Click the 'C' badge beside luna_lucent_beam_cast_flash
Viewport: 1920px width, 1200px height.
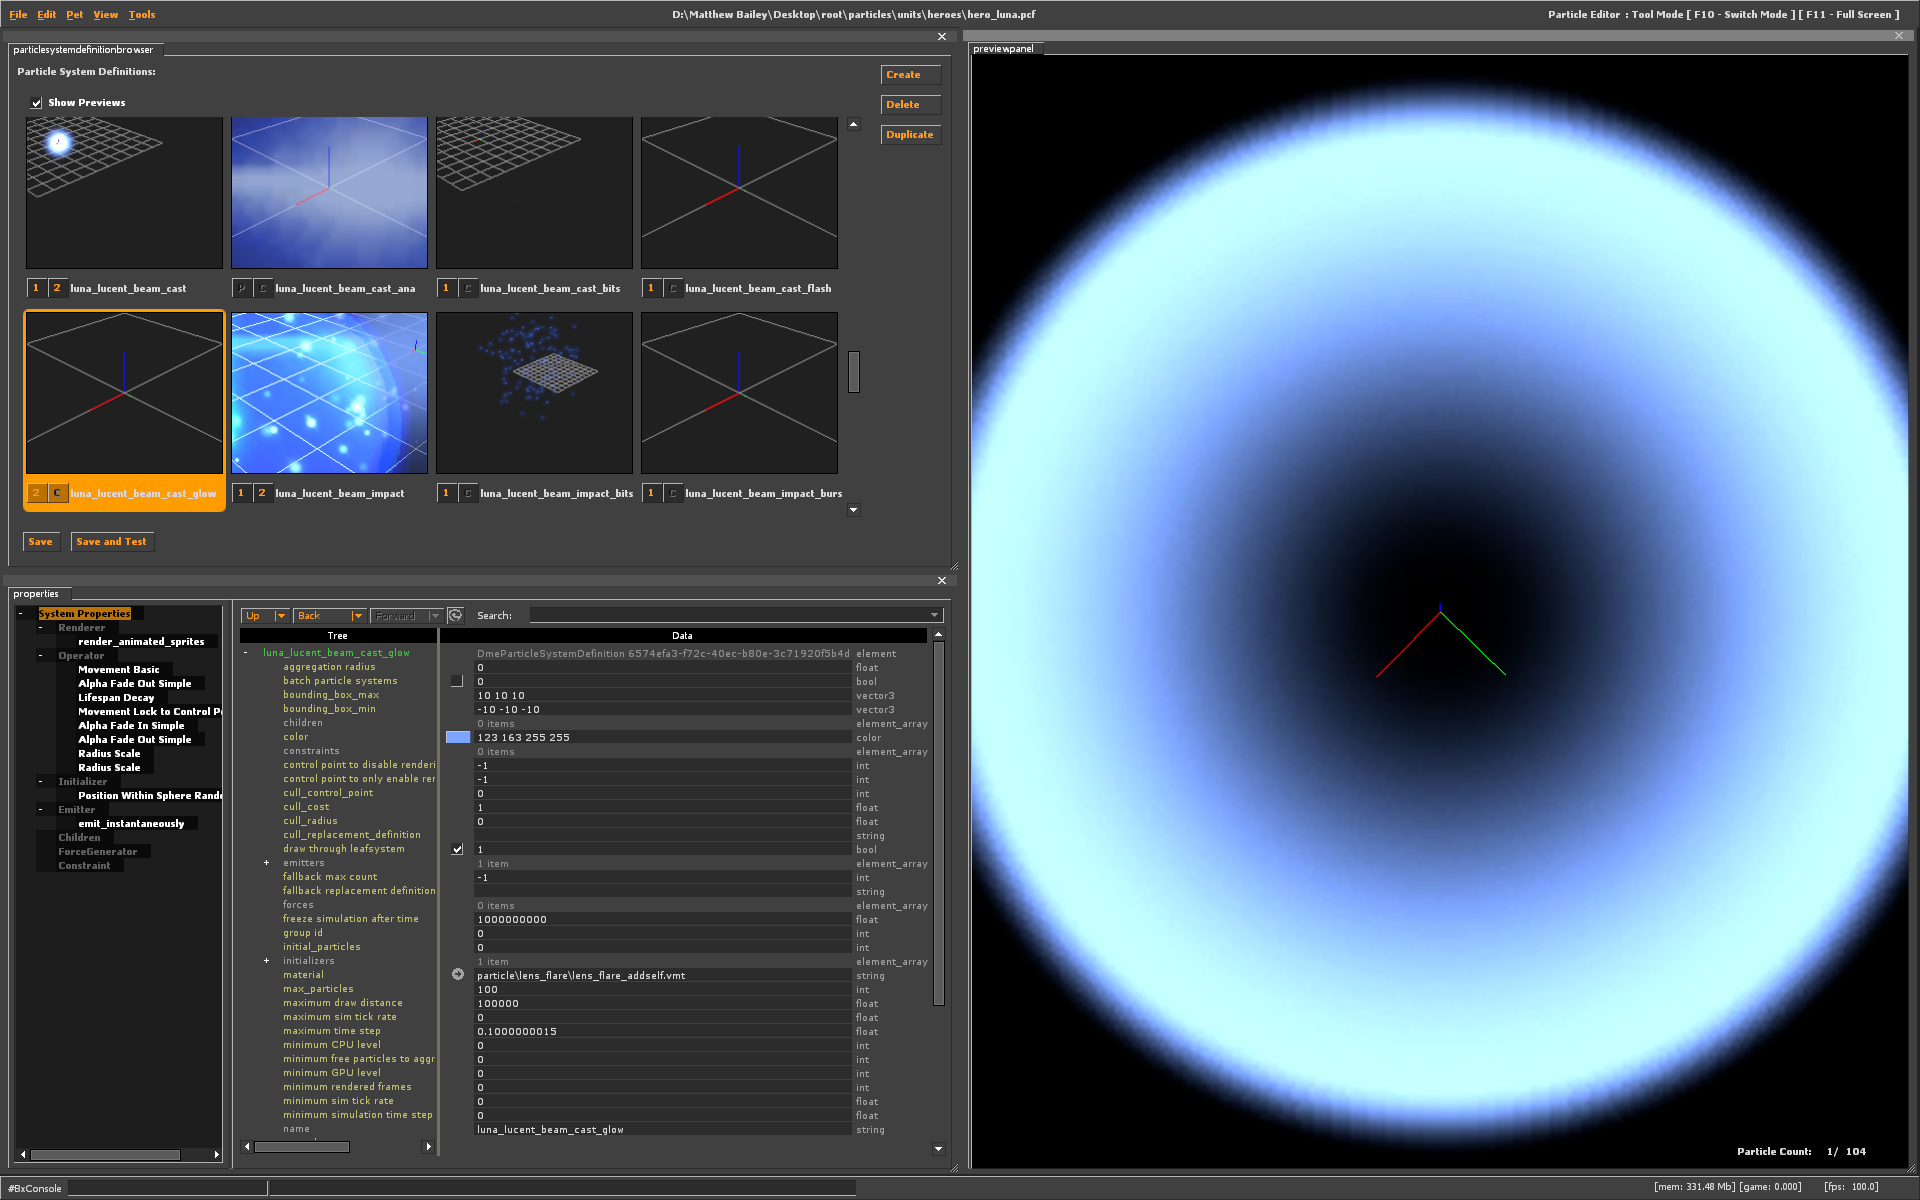click(x=673, y=288)
